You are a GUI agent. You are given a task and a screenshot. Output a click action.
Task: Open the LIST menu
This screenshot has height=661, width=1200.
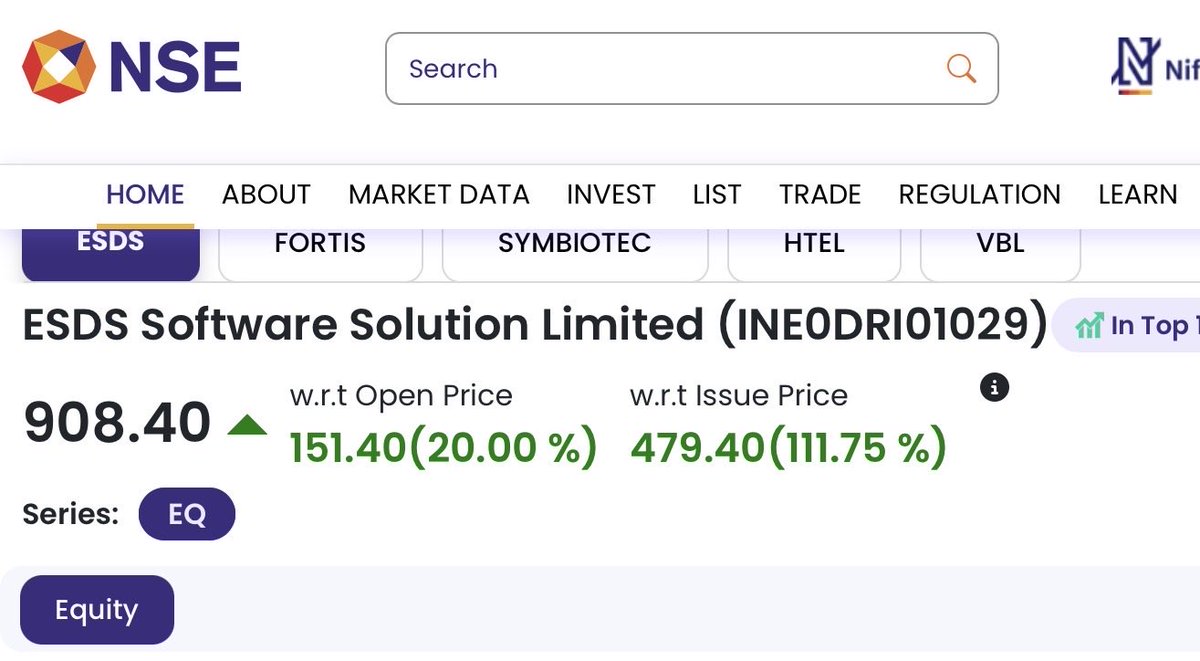click(717, 194)
